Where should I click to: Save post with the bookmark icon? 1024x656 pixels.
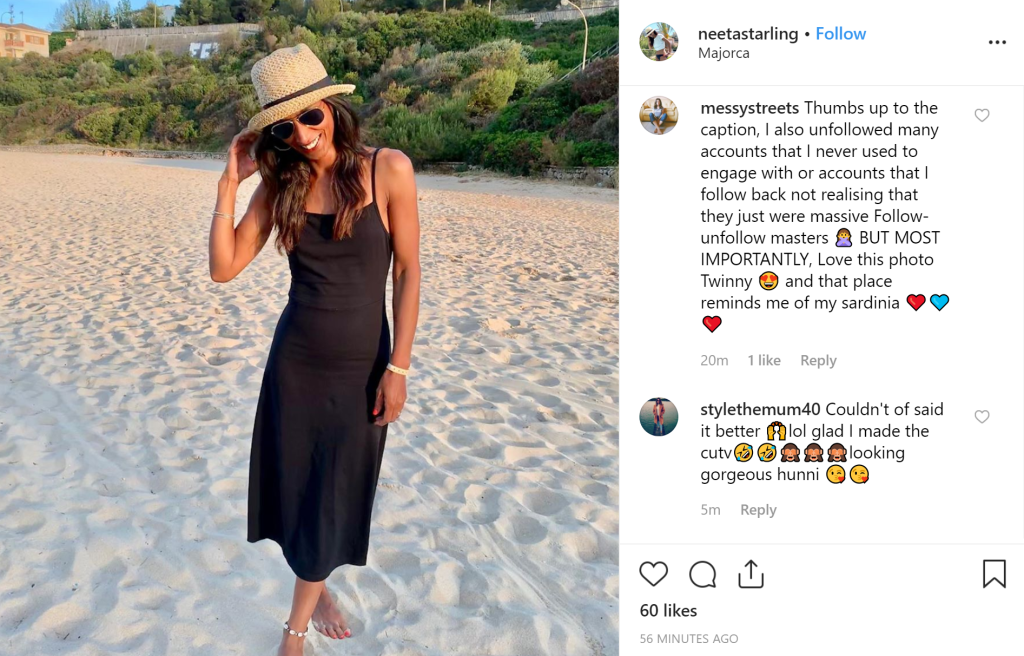point(993,574)
